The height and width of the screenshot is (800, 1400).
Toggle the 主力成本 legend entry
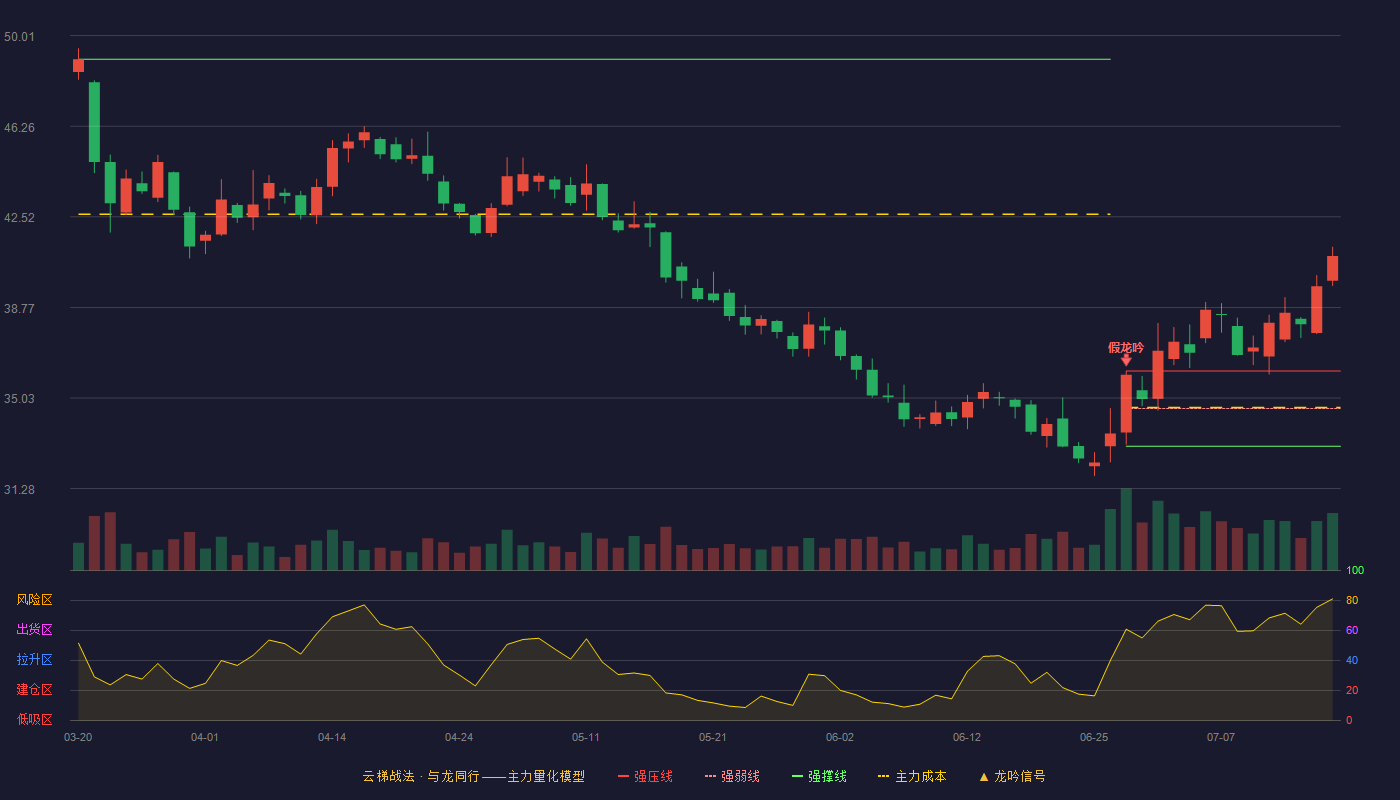912,776
